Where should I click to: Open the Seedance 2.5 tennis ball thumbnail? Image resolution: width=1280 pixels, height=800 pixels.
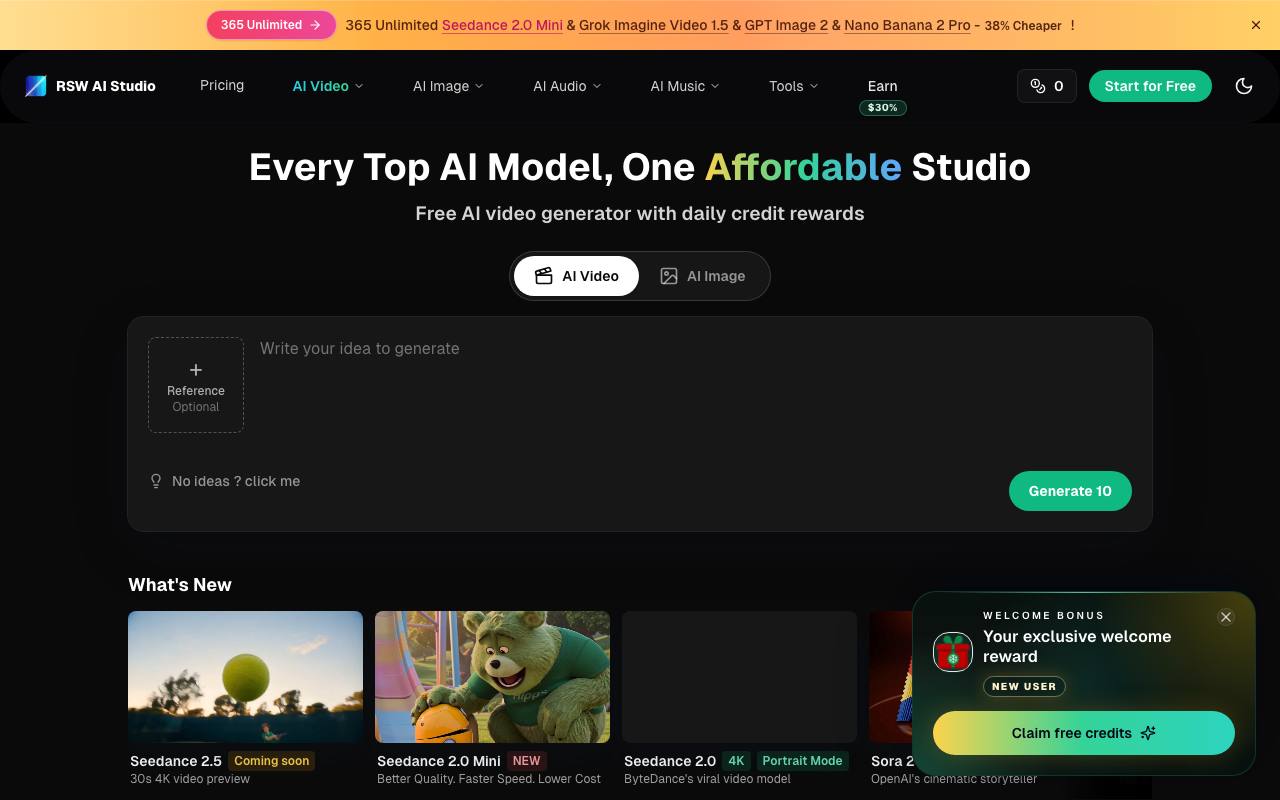click(245, 677)
